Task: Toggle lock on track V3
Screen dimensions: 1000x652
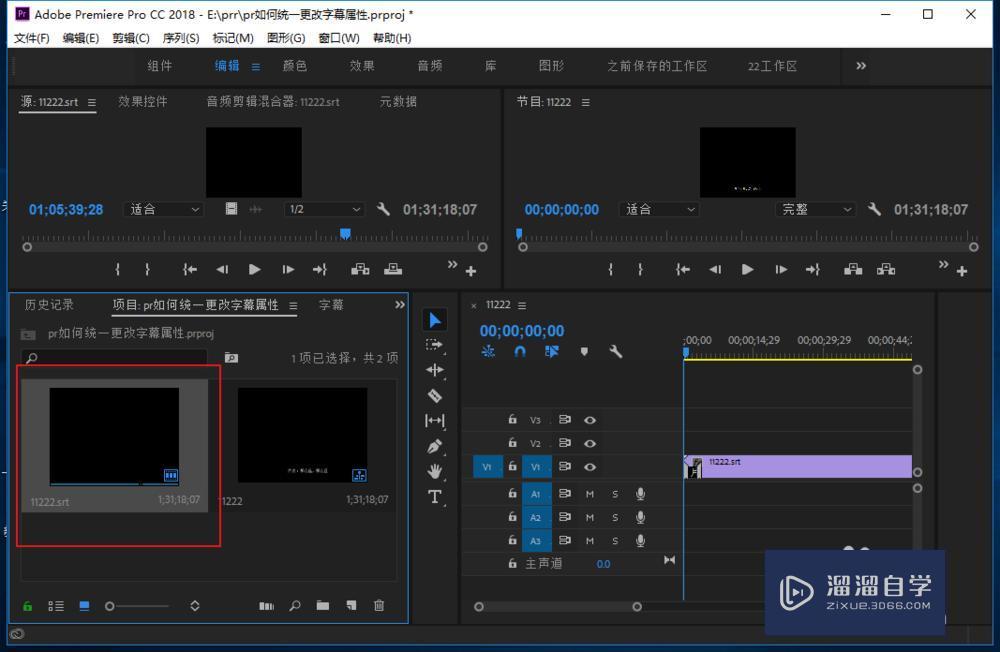Action: point(512,419)
